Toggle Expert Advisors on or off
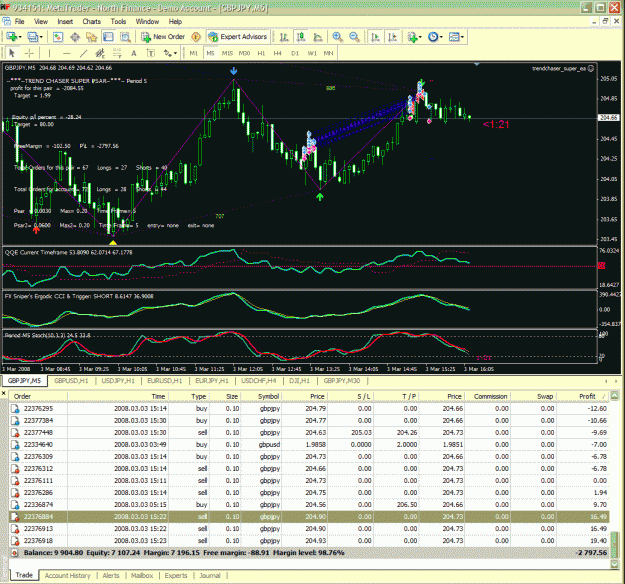This screenshot has height=584, width=625. (x=238, y=37)
